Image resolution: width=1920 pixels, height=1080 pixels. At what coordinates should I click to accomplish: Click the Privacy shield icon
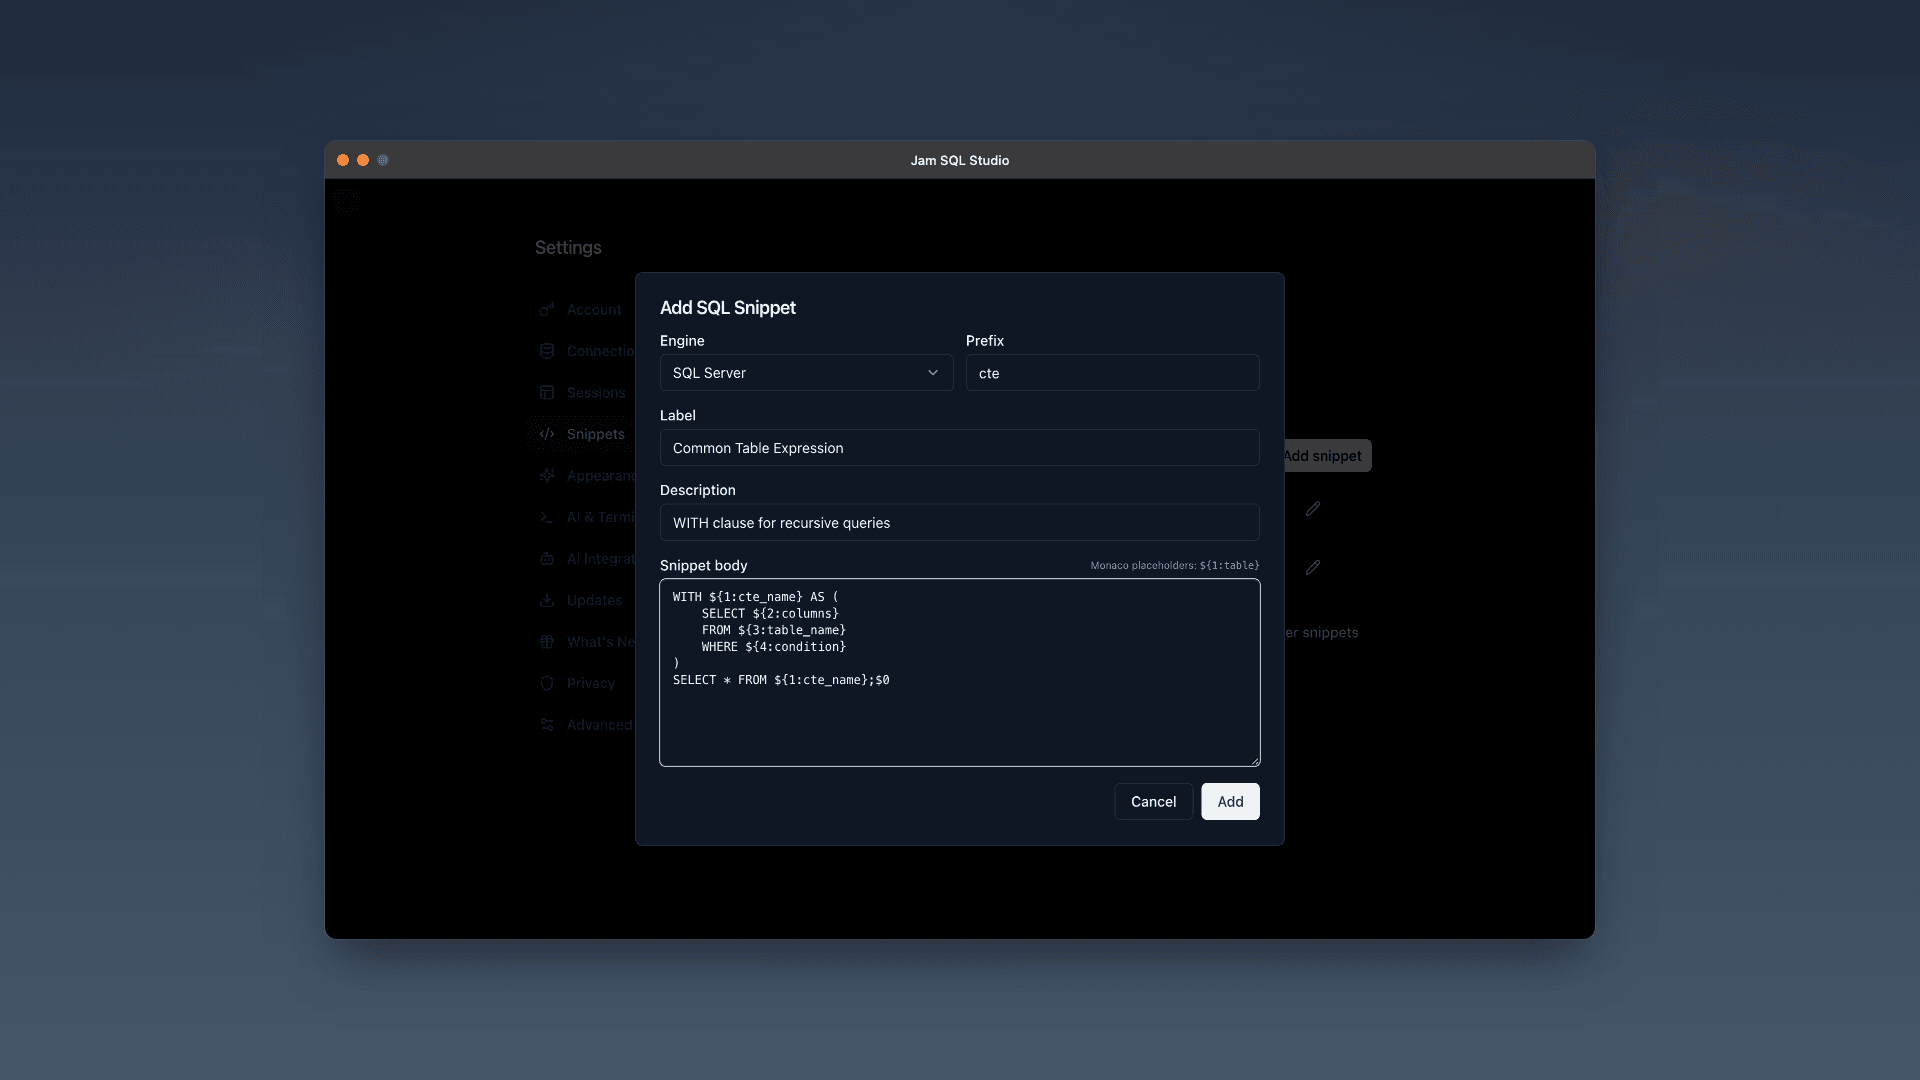547,683
